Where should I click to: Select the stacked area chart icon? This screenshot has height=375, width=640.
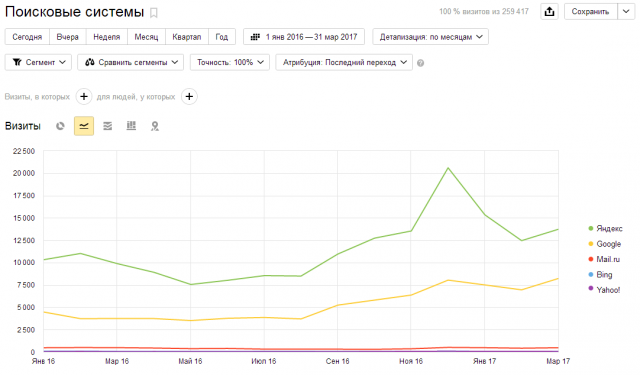tap(107, 126)
